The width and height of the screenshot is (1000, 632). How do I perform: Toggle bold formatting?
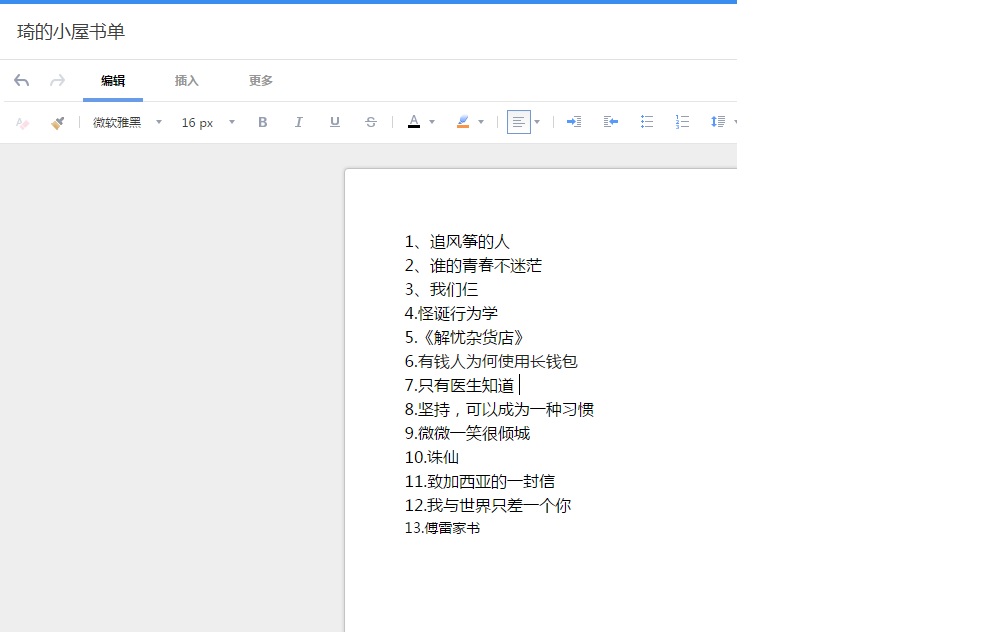pyautogui.click(x=263, y=122)
